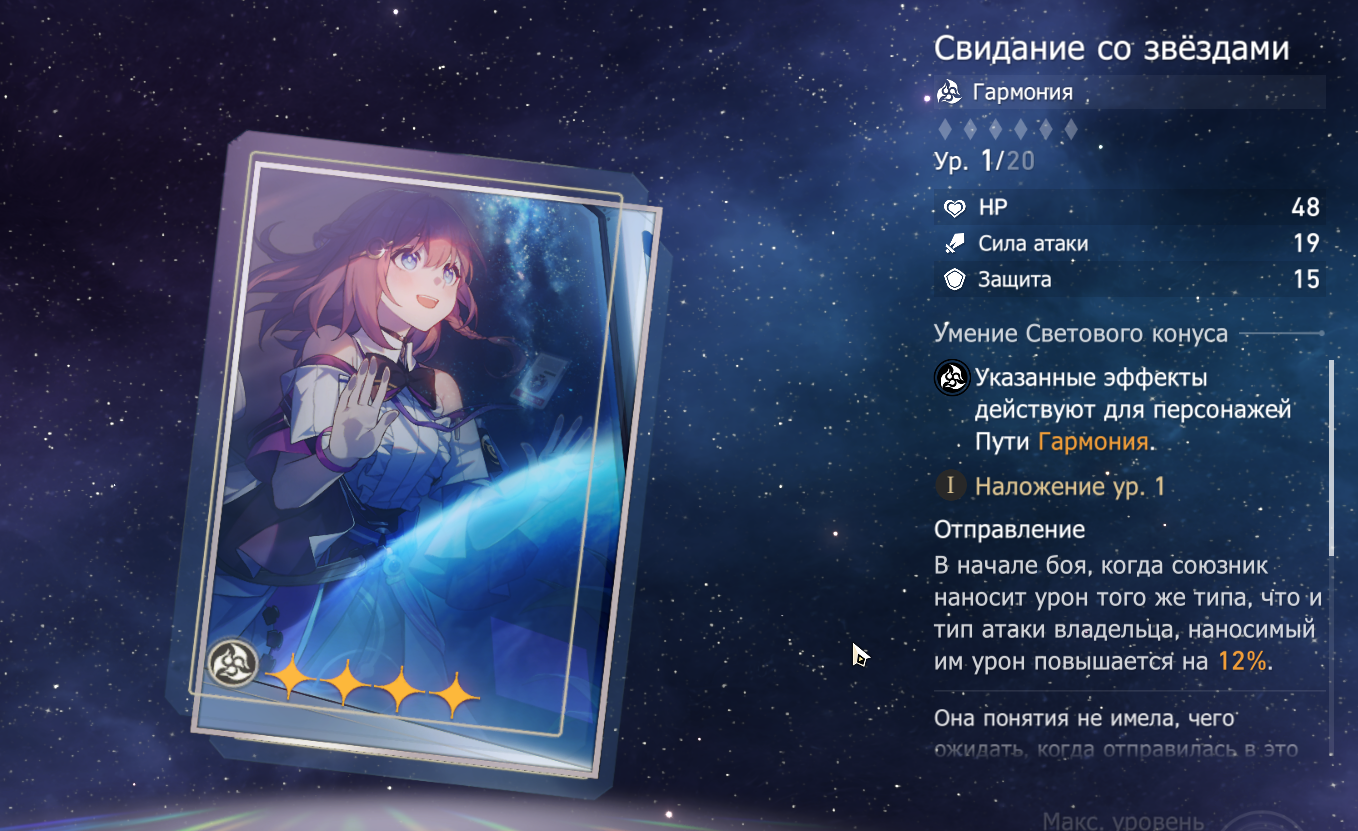The width and height of the screenshot is (1358, 831).
Task: Click the orange Гармония link in description
Action: click(1092, 441)
